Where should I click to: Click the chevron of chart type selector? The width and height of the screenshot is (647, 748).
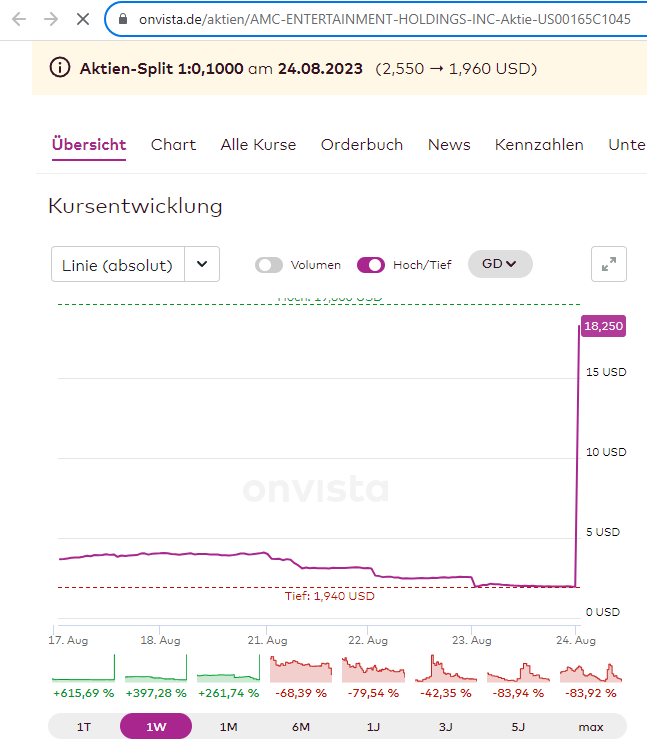pyautogui.click(x=202, y=264)
